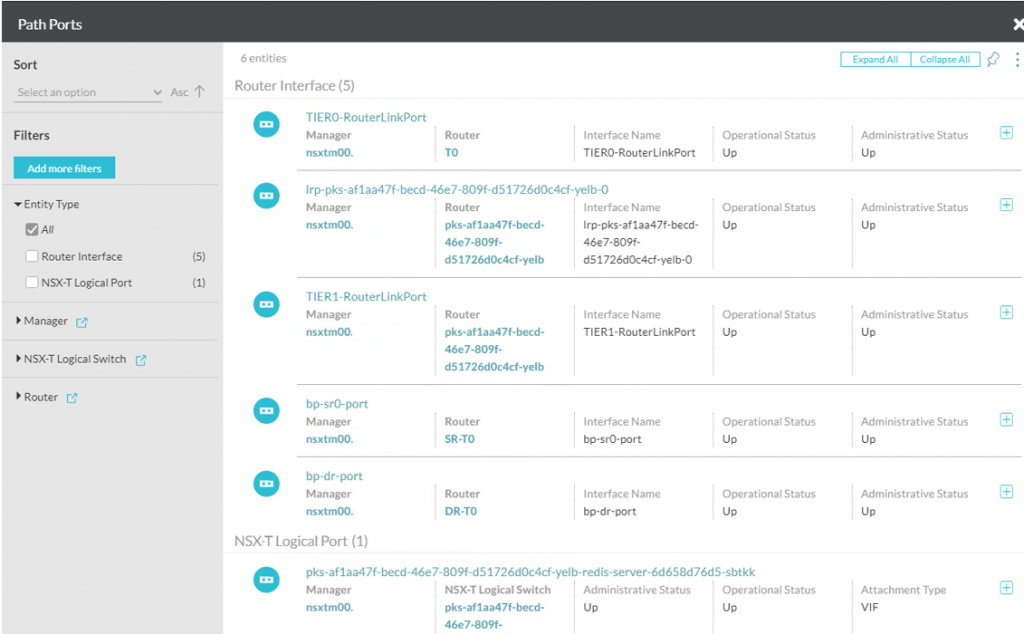This screenshot has height=634, width=1024.
Task: Click the round entity icon beside TIER1-RouterLinkPort
Action: coord(266,303)
